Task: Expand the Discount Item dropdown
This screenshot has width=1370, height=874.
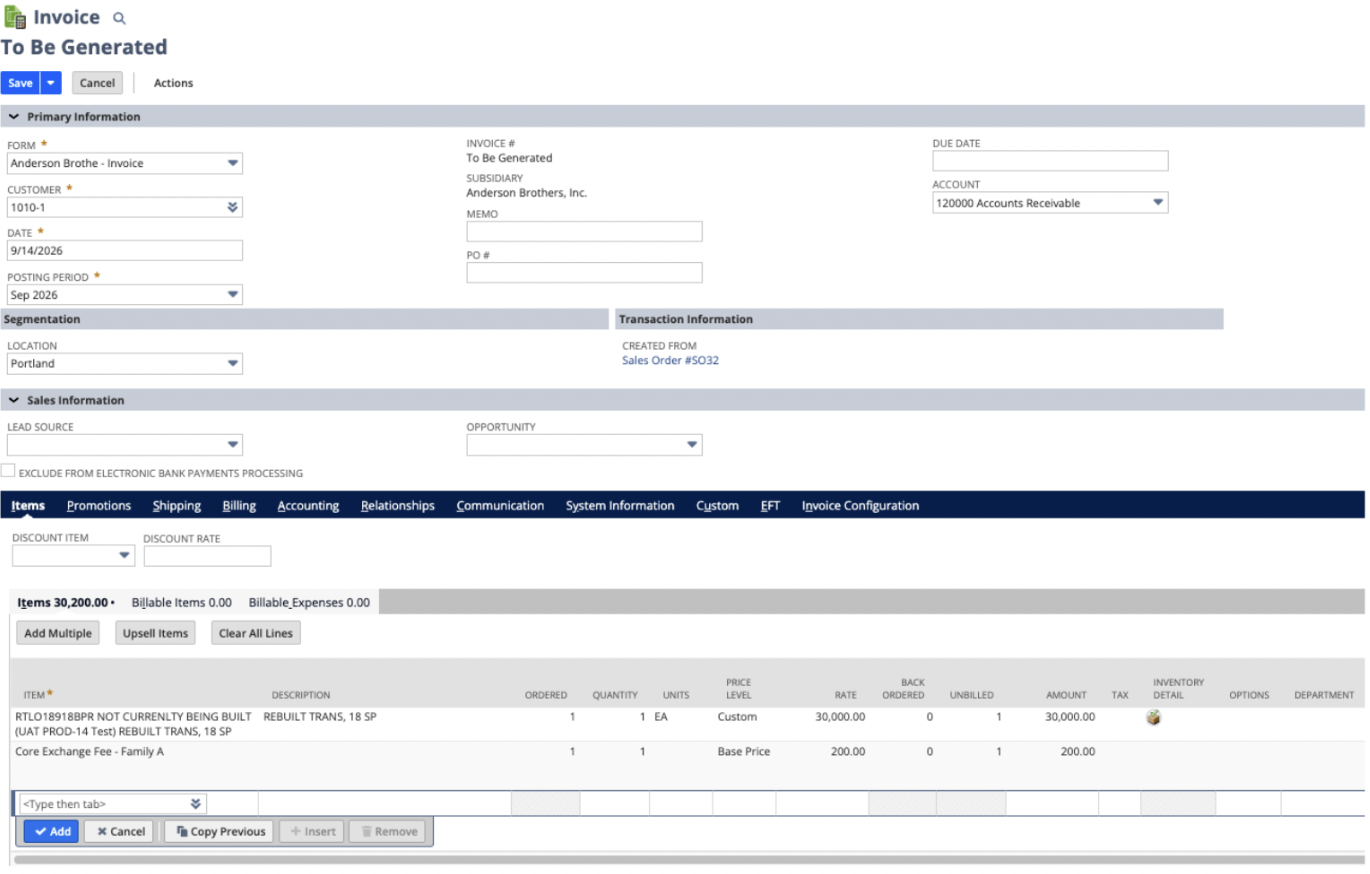Action: tap(73, 556)
